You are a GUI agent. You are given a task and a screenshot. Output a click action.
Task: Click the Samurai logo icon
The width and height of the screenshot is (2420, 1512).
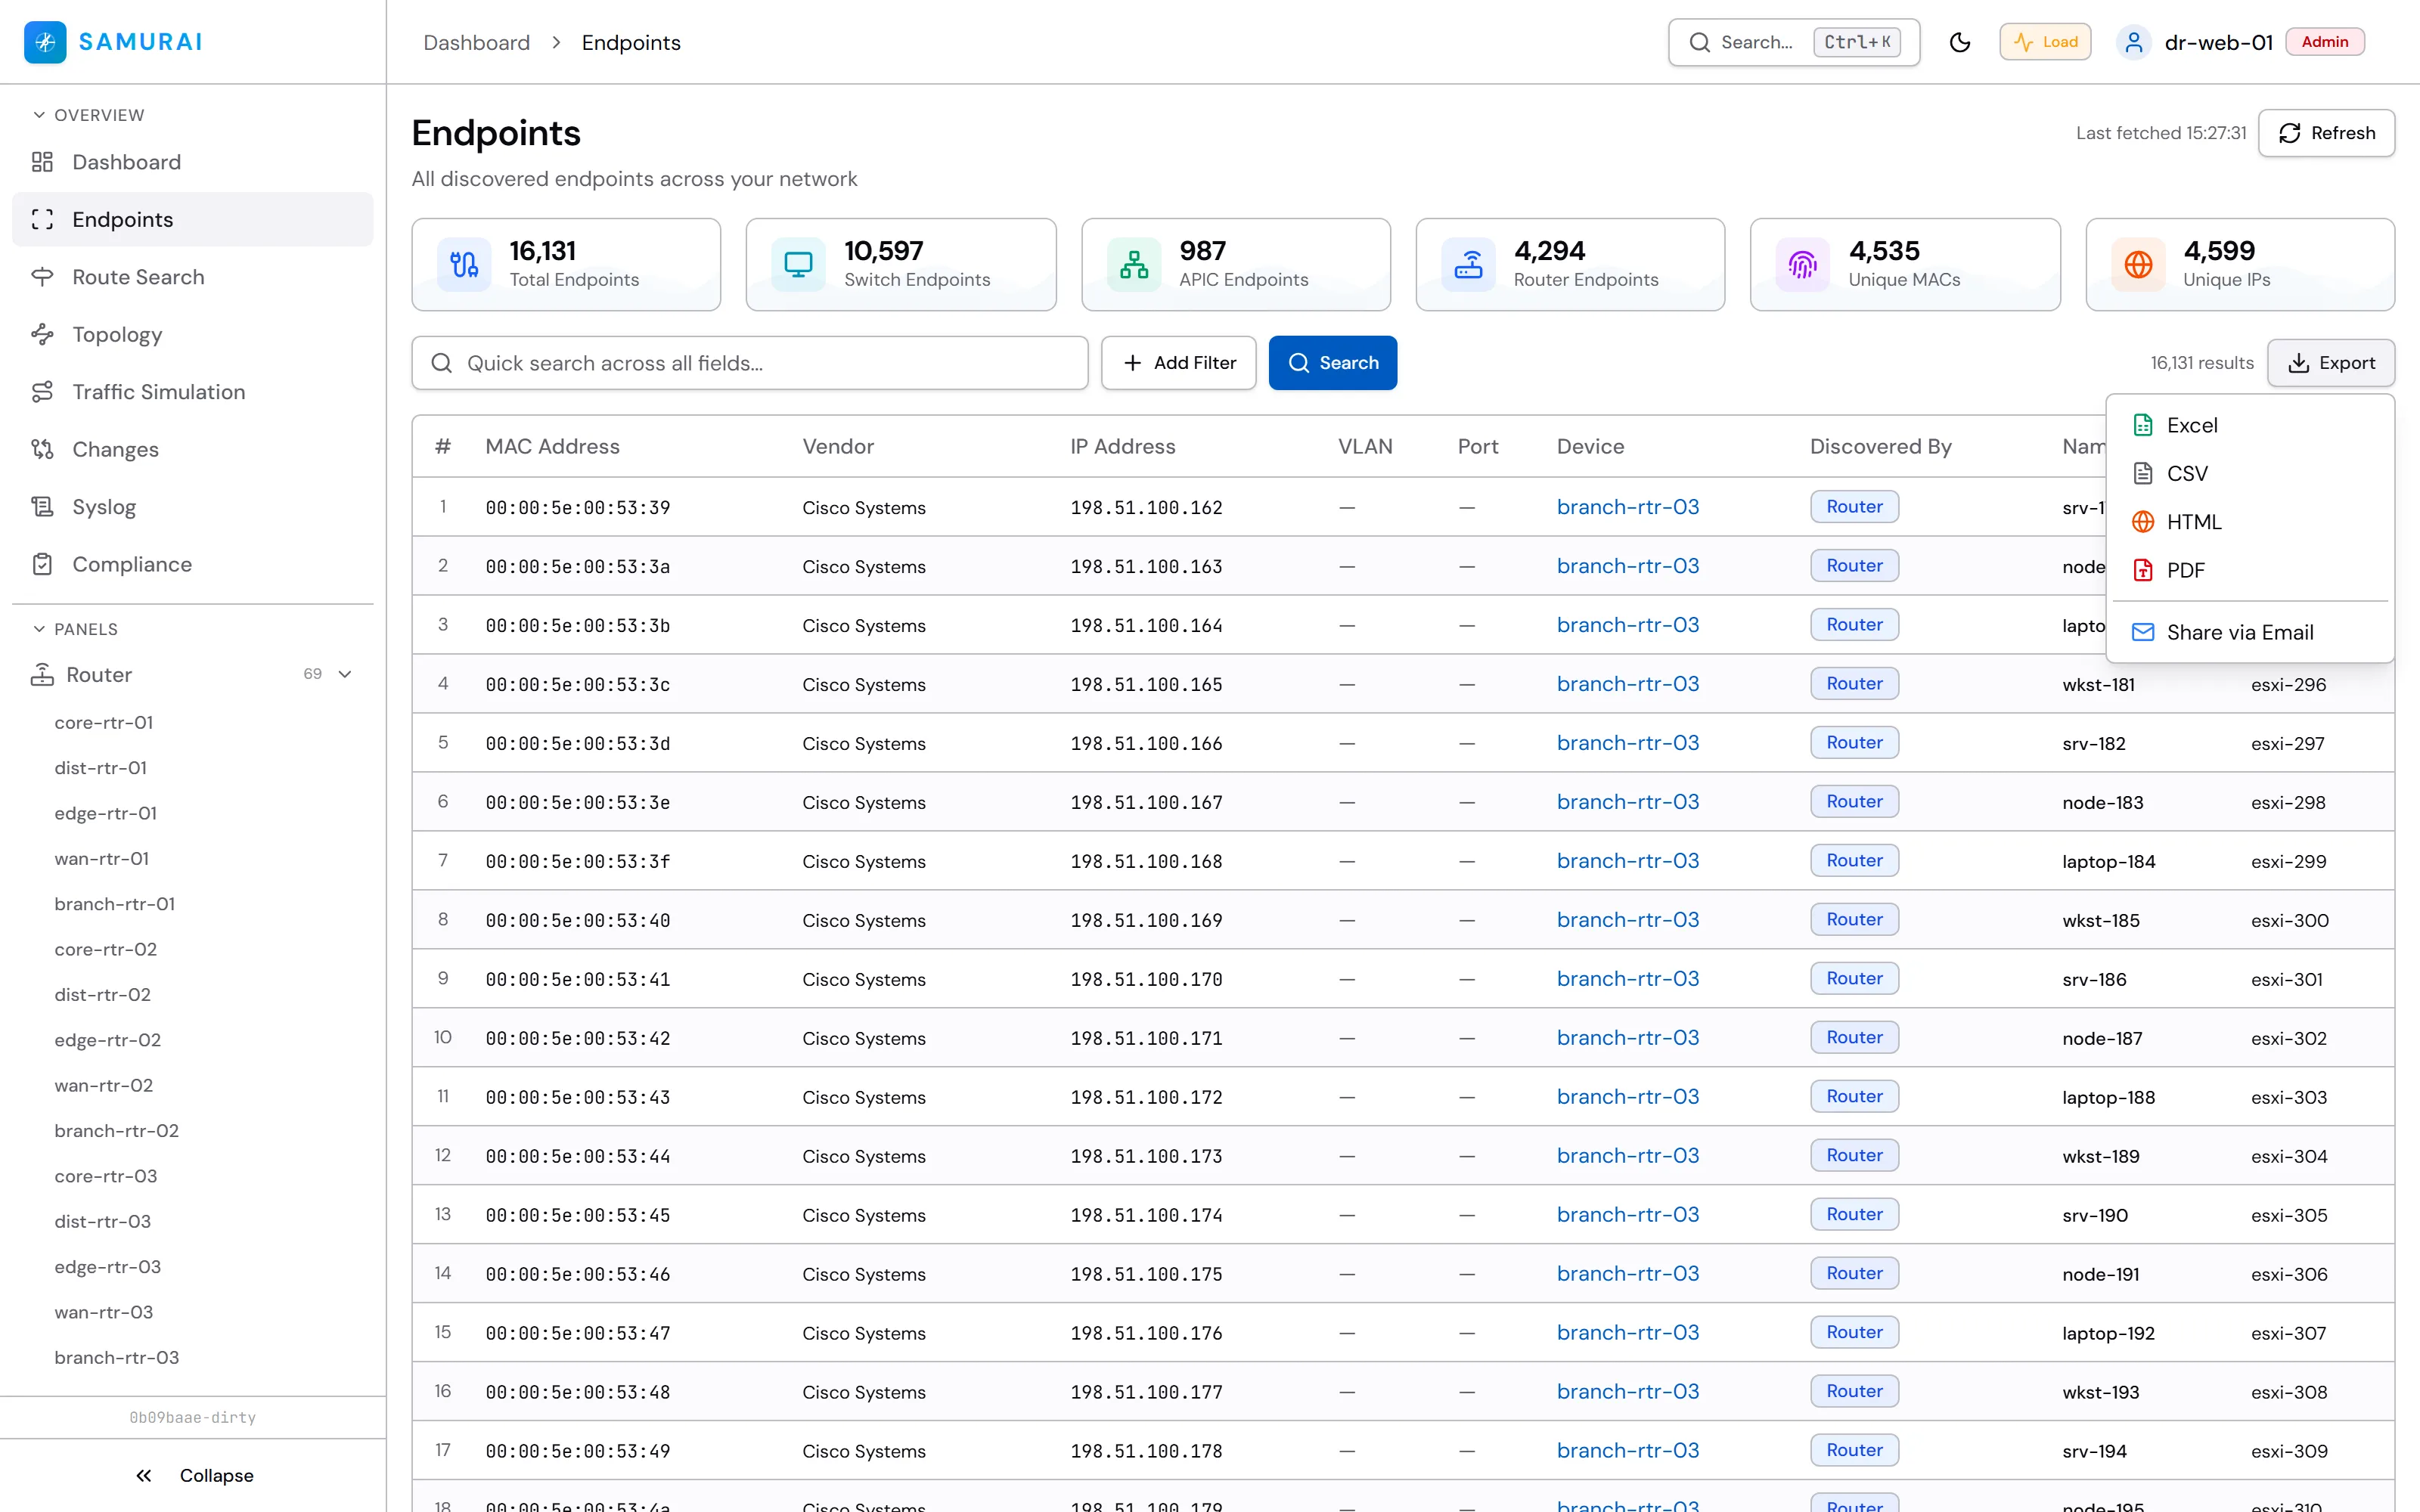pyautogui.click(x=45, y=42)
